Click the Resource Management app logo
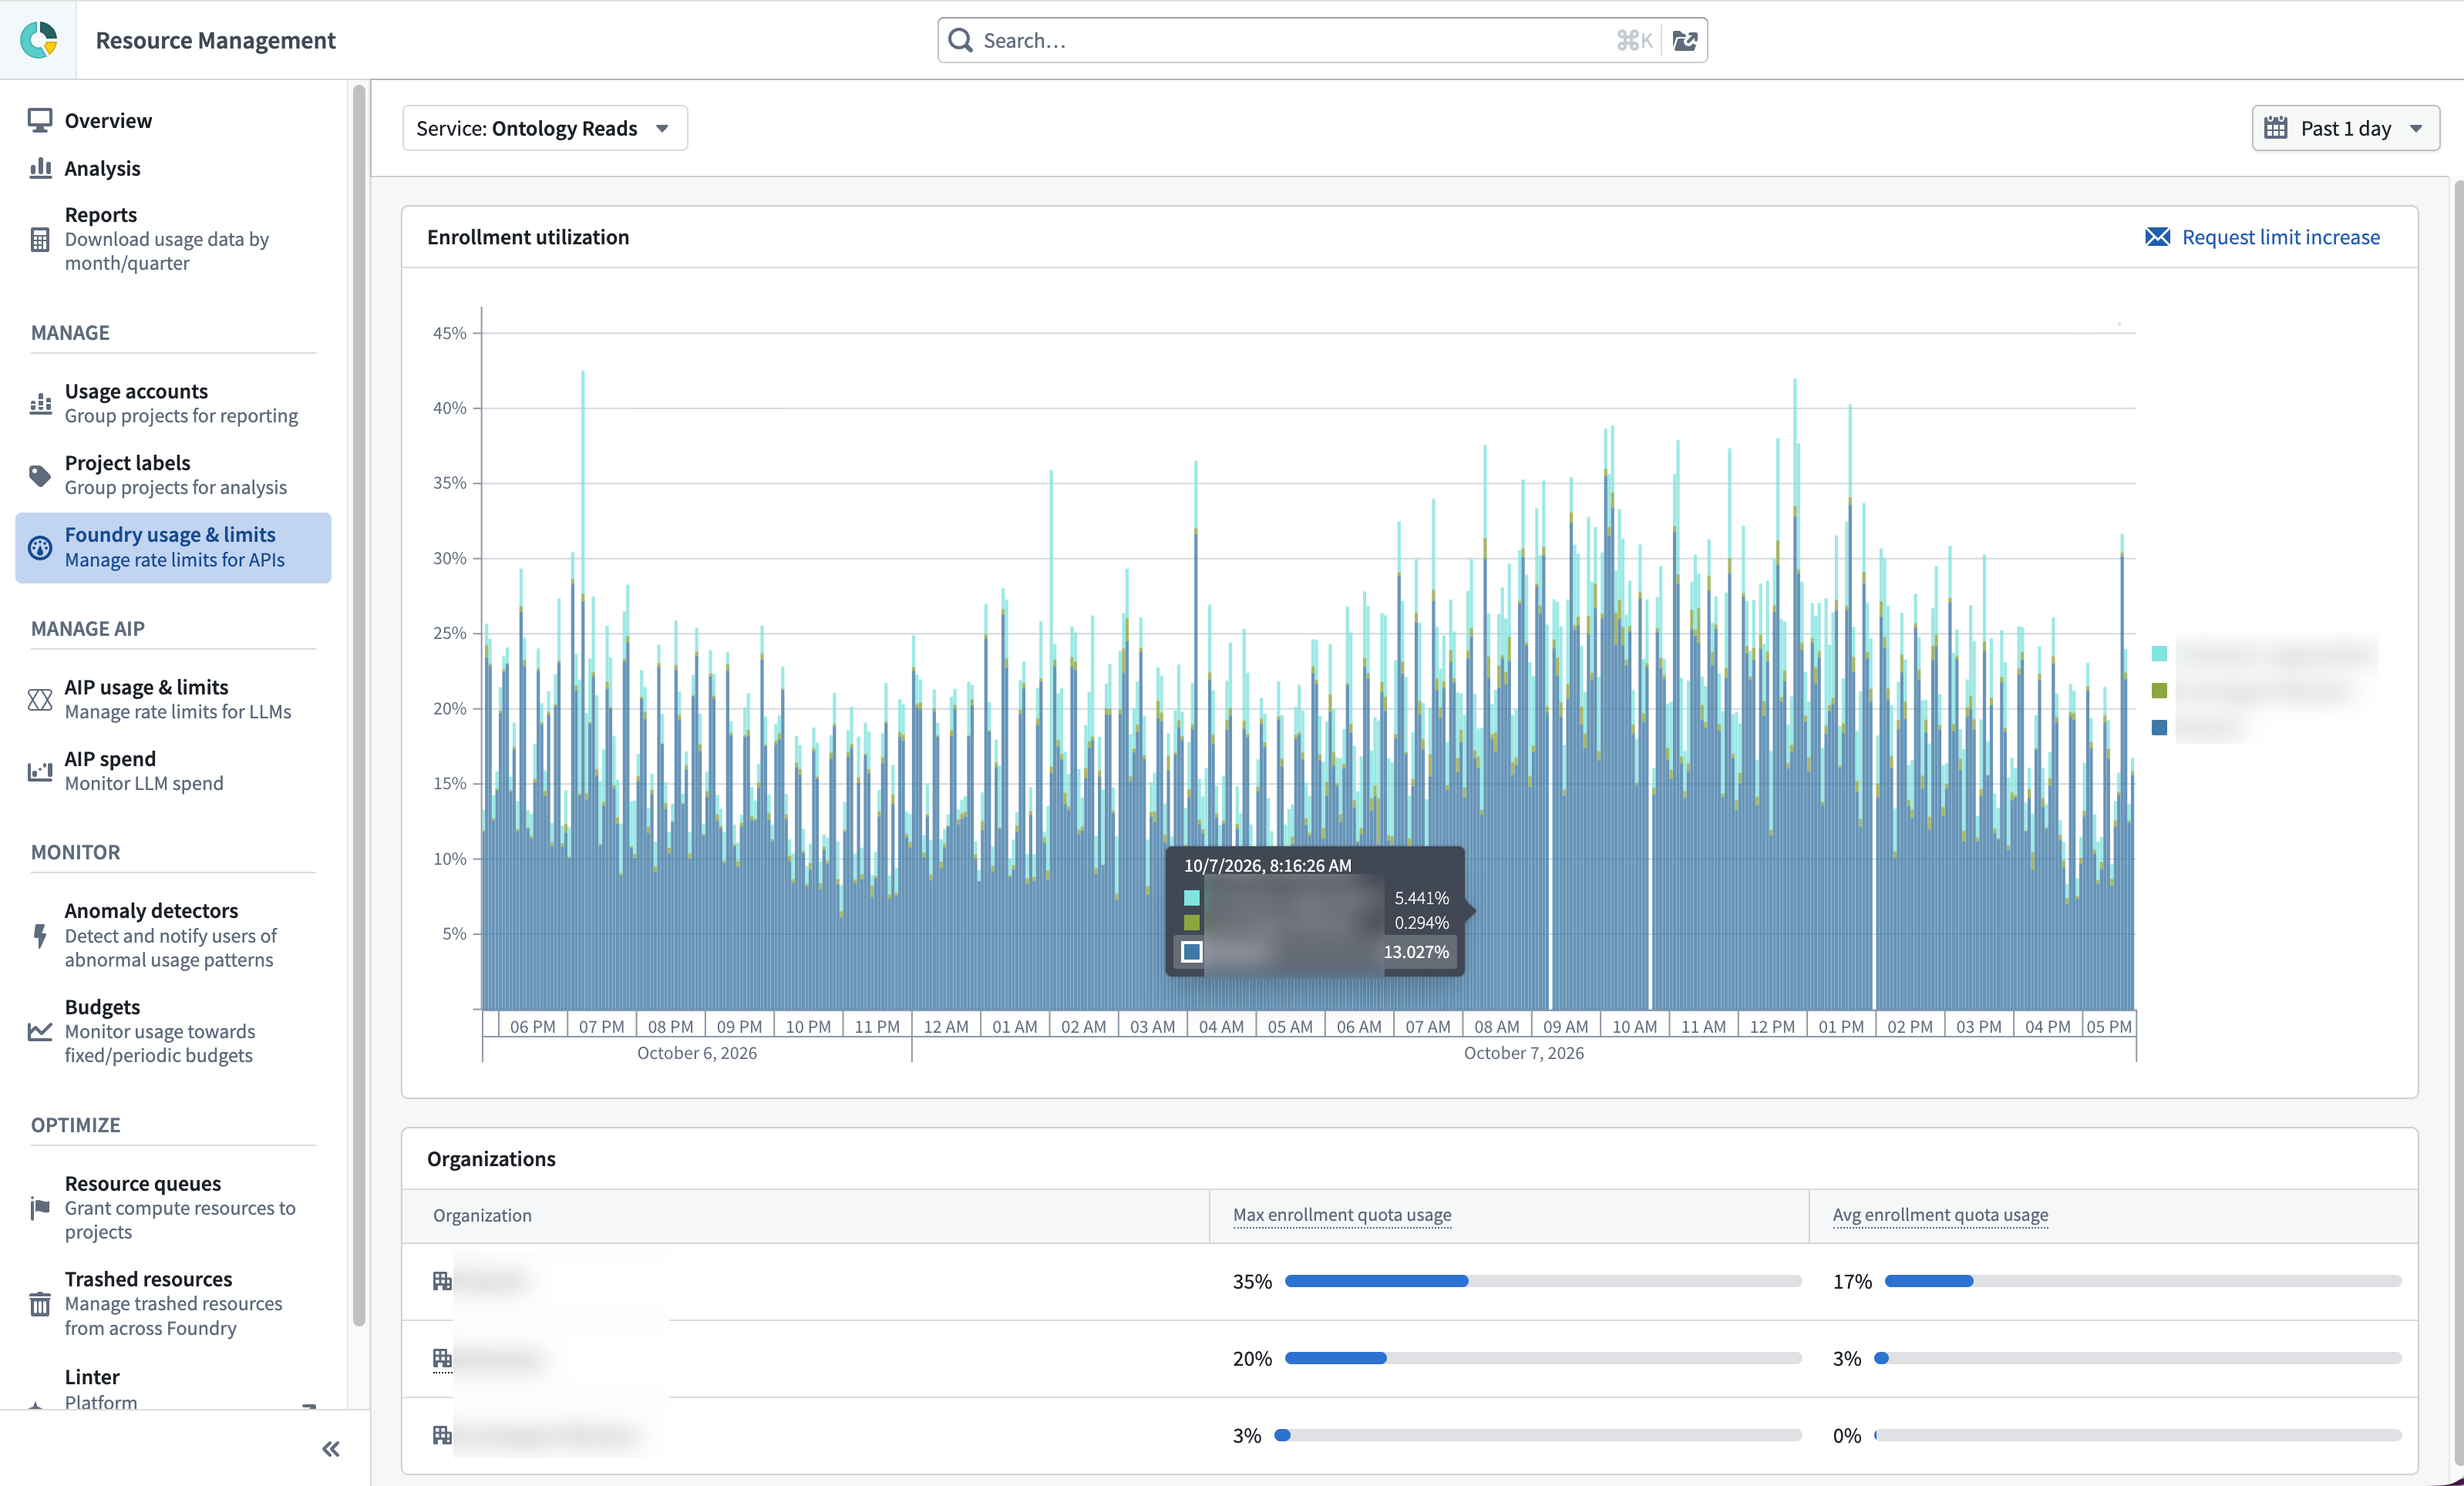Image resolution: width=2464 pixels, height=1486 pixels. coord(38,40)
